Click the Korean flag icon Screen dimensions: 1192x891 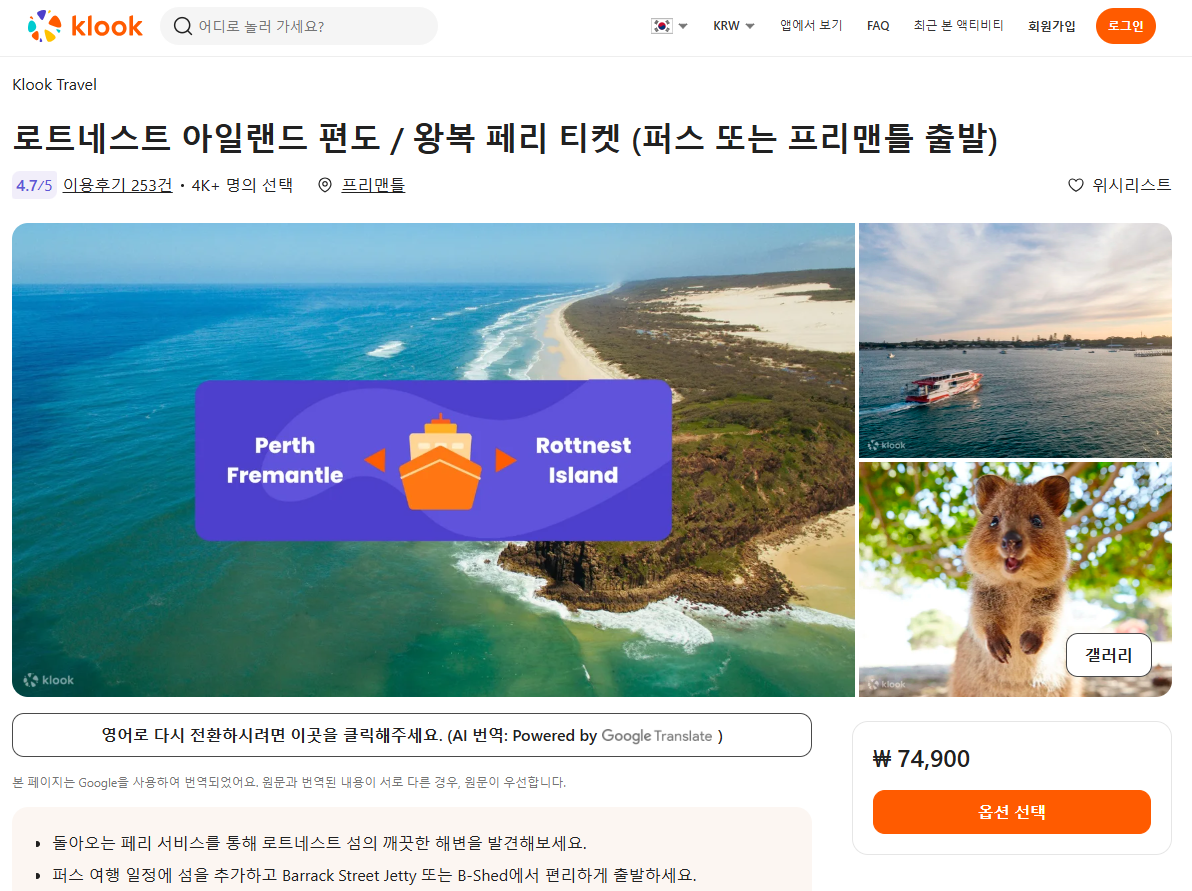(x=661, y=26)
